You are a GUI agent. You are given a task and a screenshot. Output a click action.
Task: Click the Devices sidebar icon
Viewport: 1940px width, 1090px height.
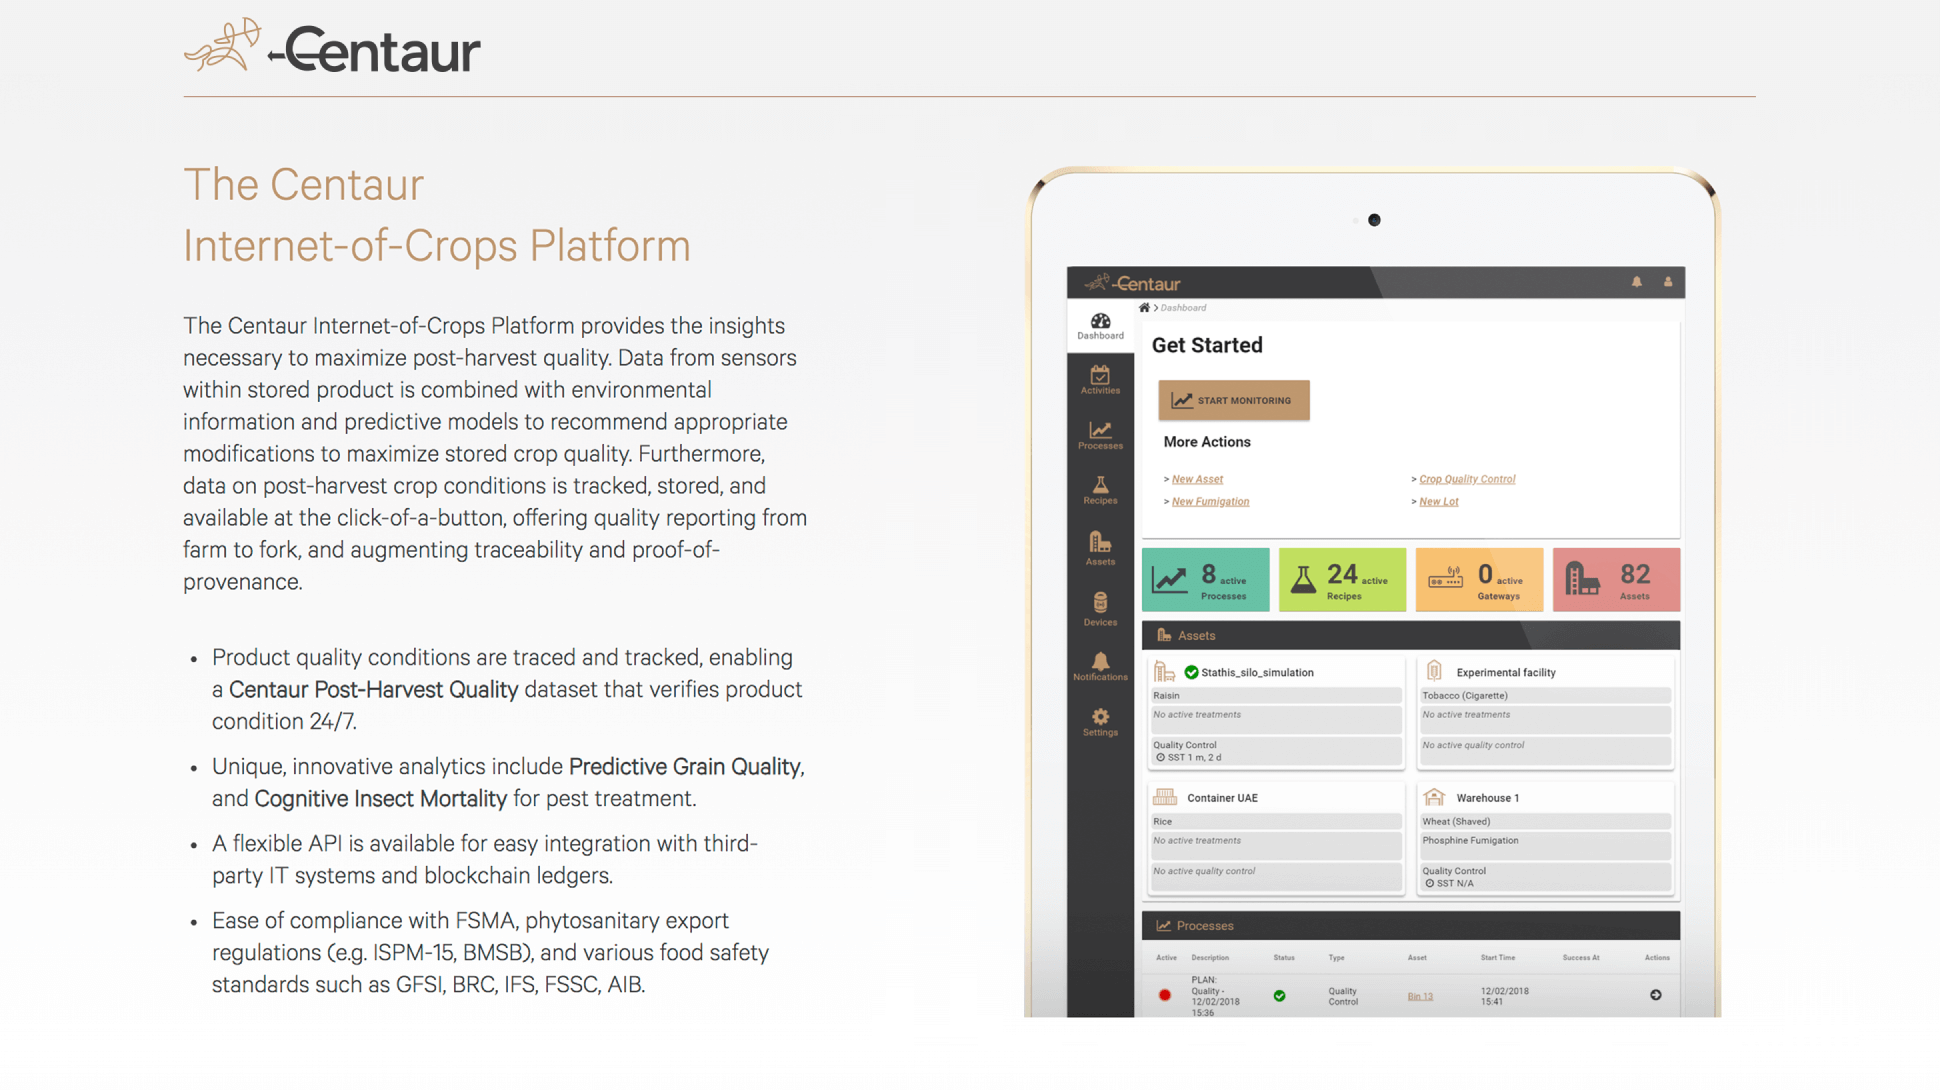(x=1097, y=612)
